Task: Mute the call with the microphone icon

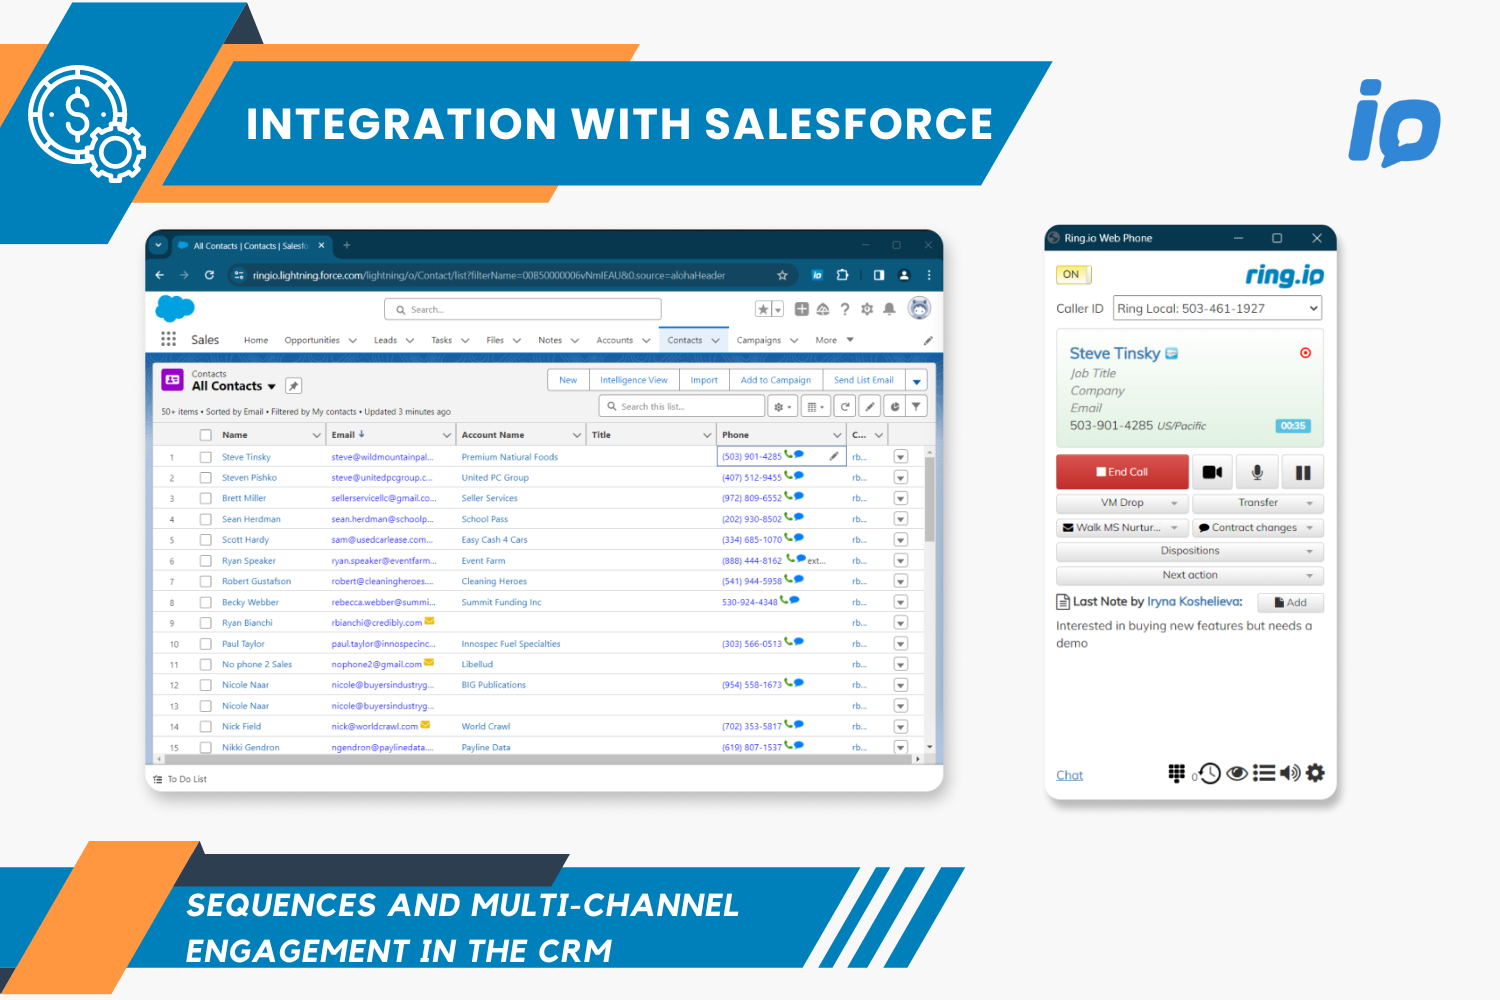Action: coord(1257,472)
